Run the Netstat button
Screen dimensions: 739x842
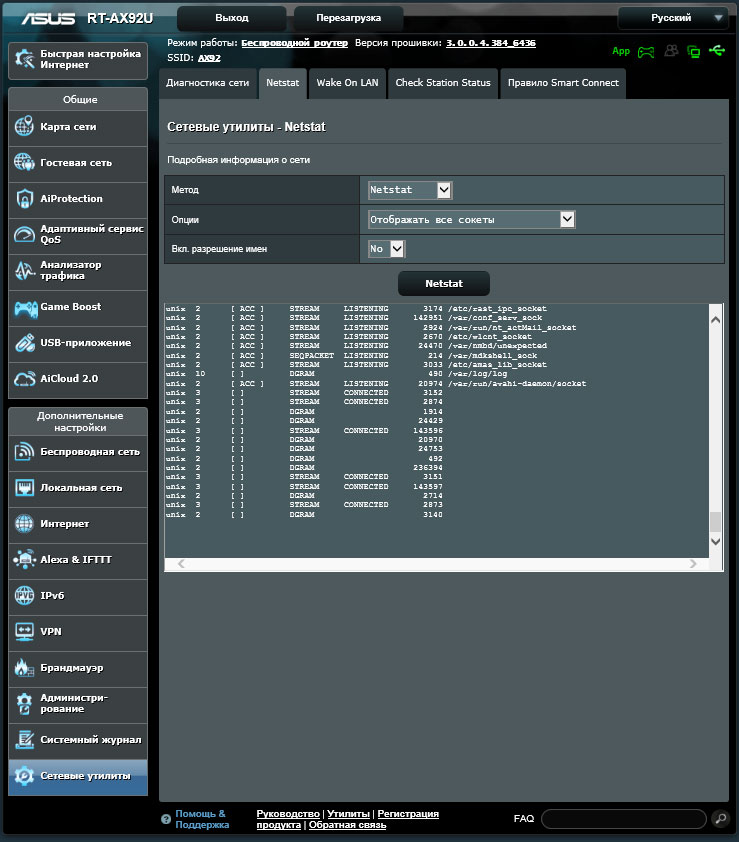coord(444,284)
